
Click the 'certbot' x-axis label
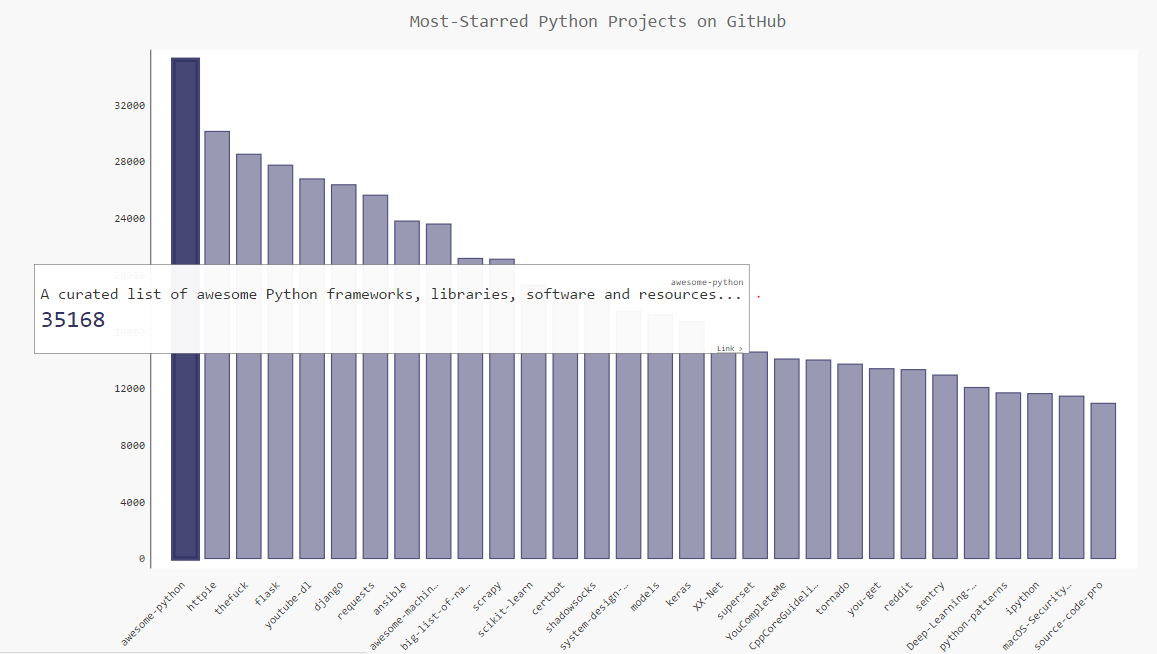[x=548, y=599]
